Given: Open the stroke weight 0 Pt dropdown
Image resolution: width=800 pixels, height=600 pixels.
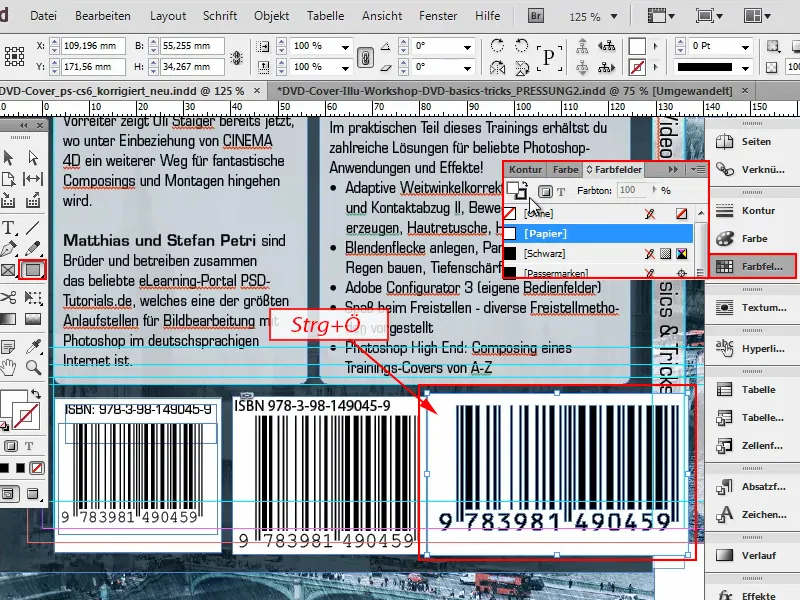Looking at the screenshot, I should [x=745, y=47].
